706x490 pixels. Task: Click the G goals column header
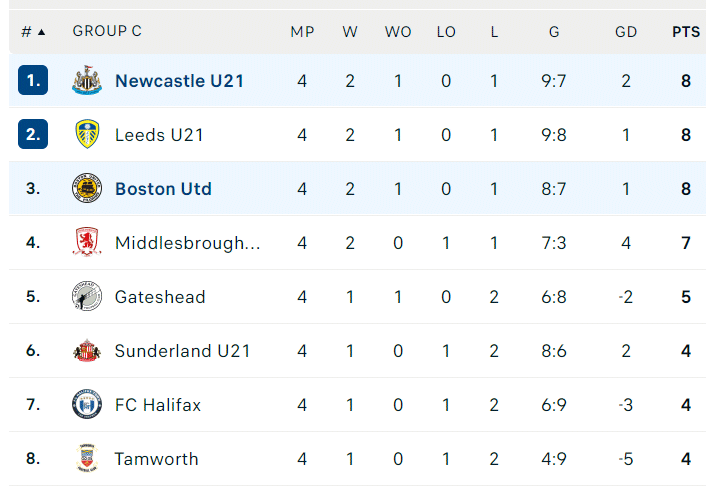554,32
